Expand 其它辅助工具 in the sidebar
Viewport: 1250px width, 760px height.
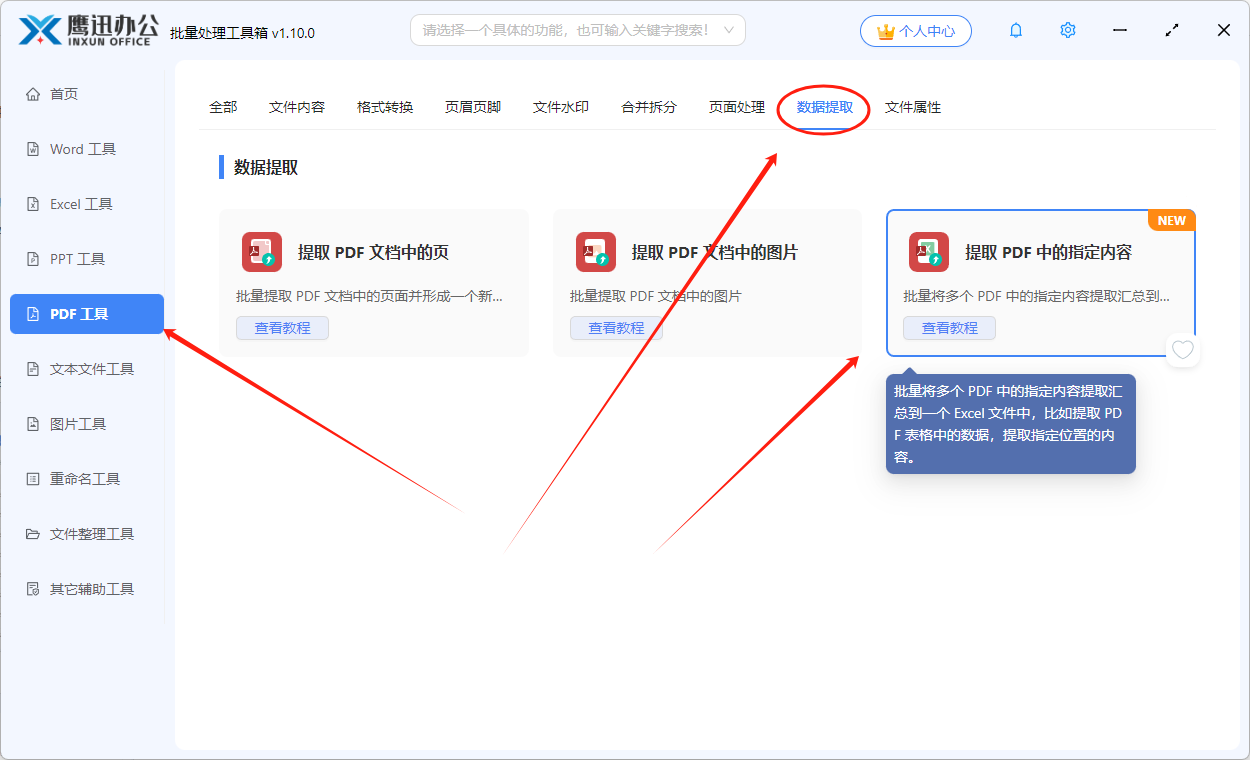(88, 588)
